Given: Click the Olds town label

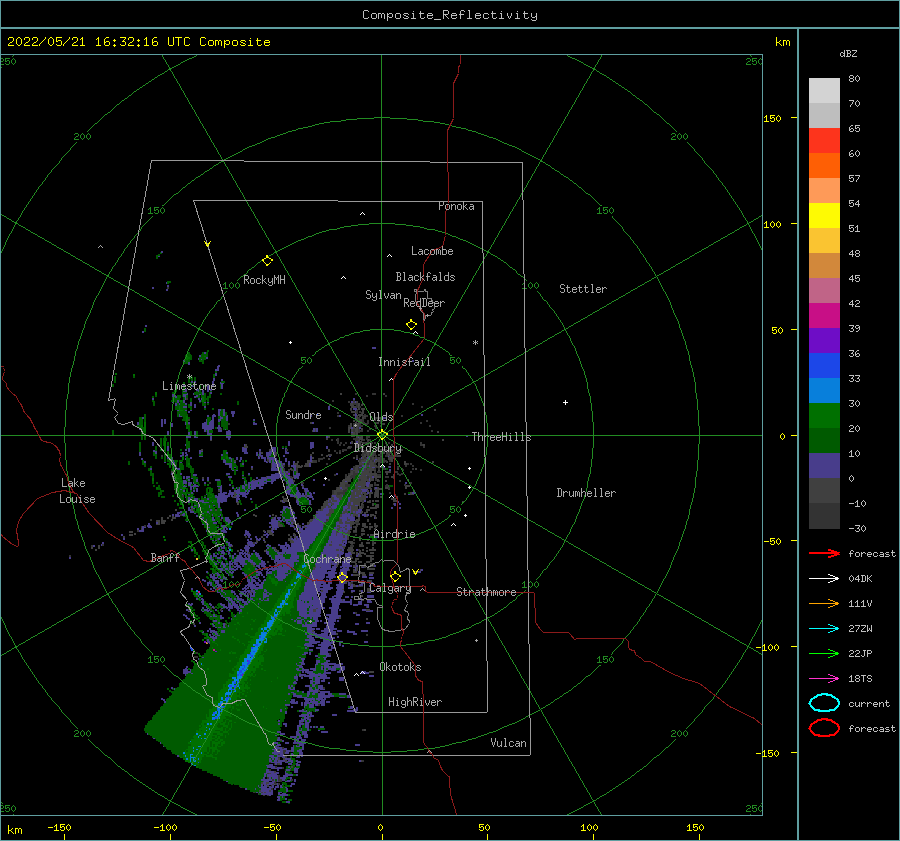Looking at the screenshot, I should pos(381,417).
